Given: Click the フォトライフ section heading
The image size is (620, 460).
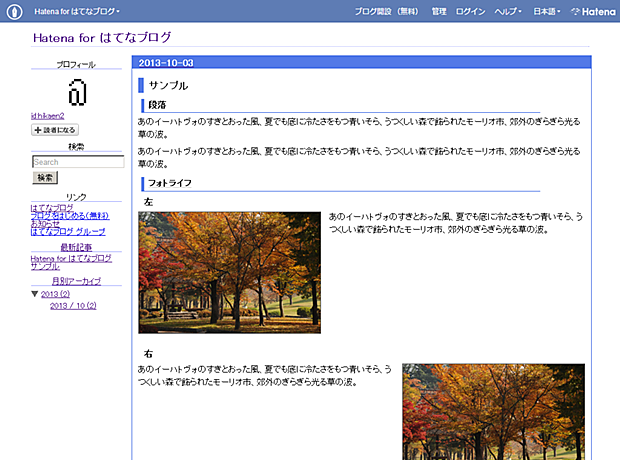Looking at the screenshot, I should 170,183.
